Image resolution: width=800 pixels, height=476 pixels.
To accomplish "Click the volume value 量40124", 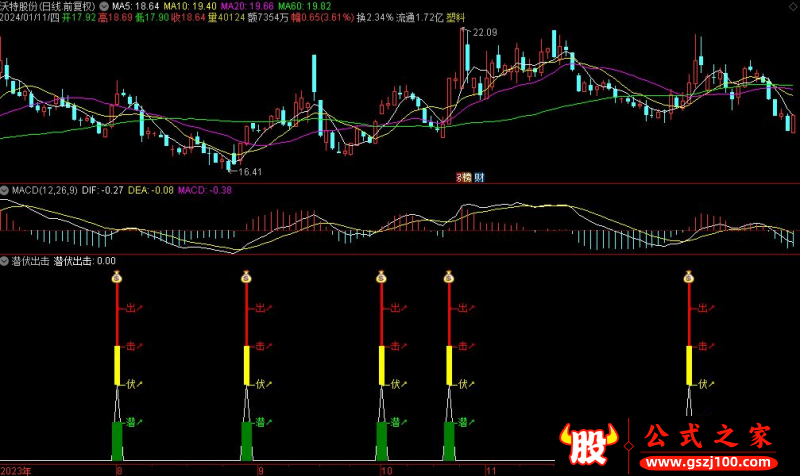I will click(x=227, y=18).
